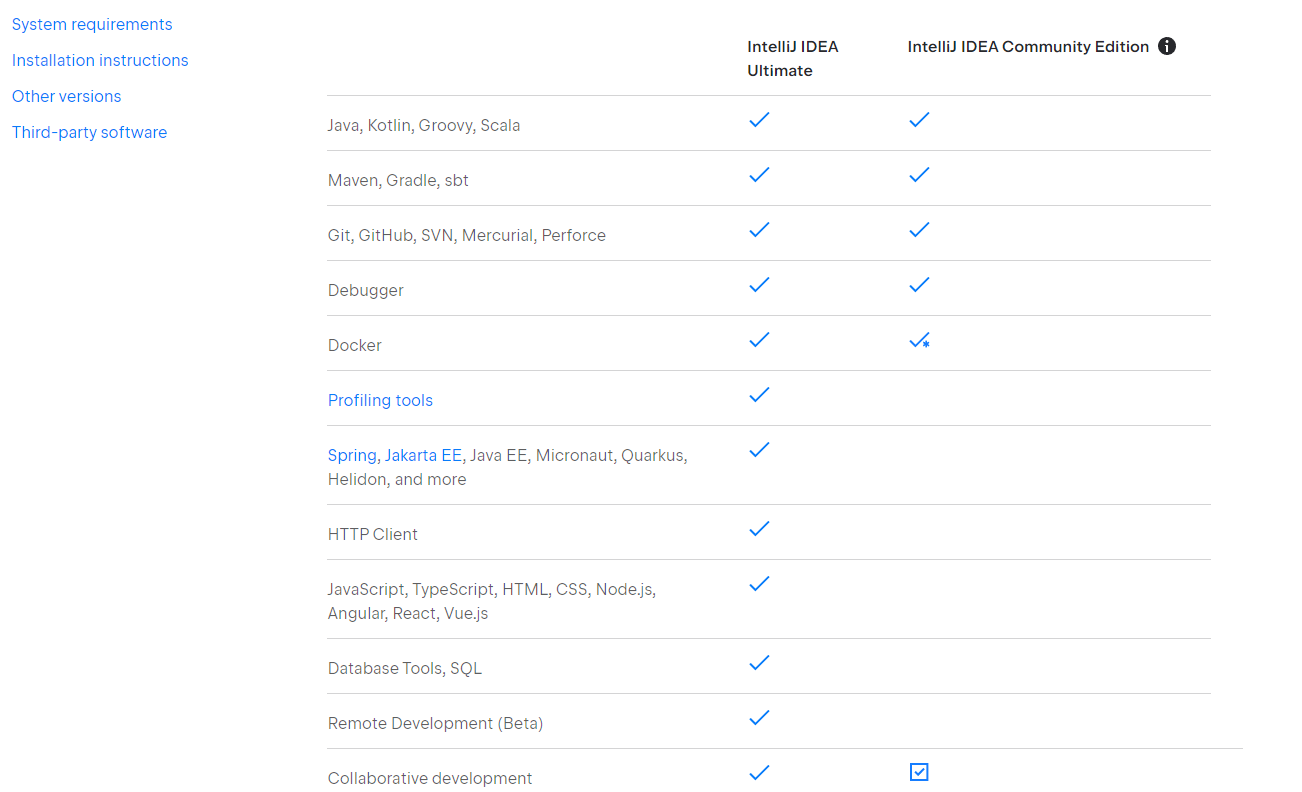Click the 'HTTP Client' row label

tap(373, 534)
